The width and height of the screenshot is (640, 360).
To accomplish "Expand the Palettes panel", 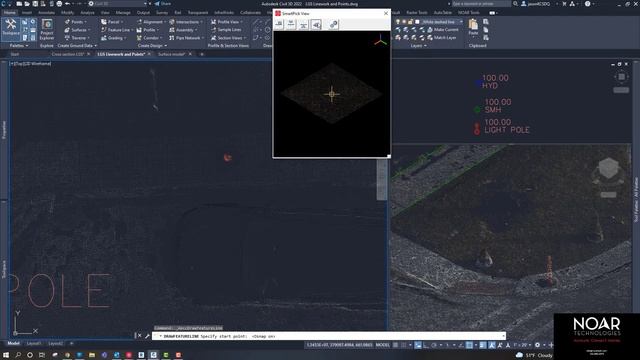I will (x=19, y=46).
